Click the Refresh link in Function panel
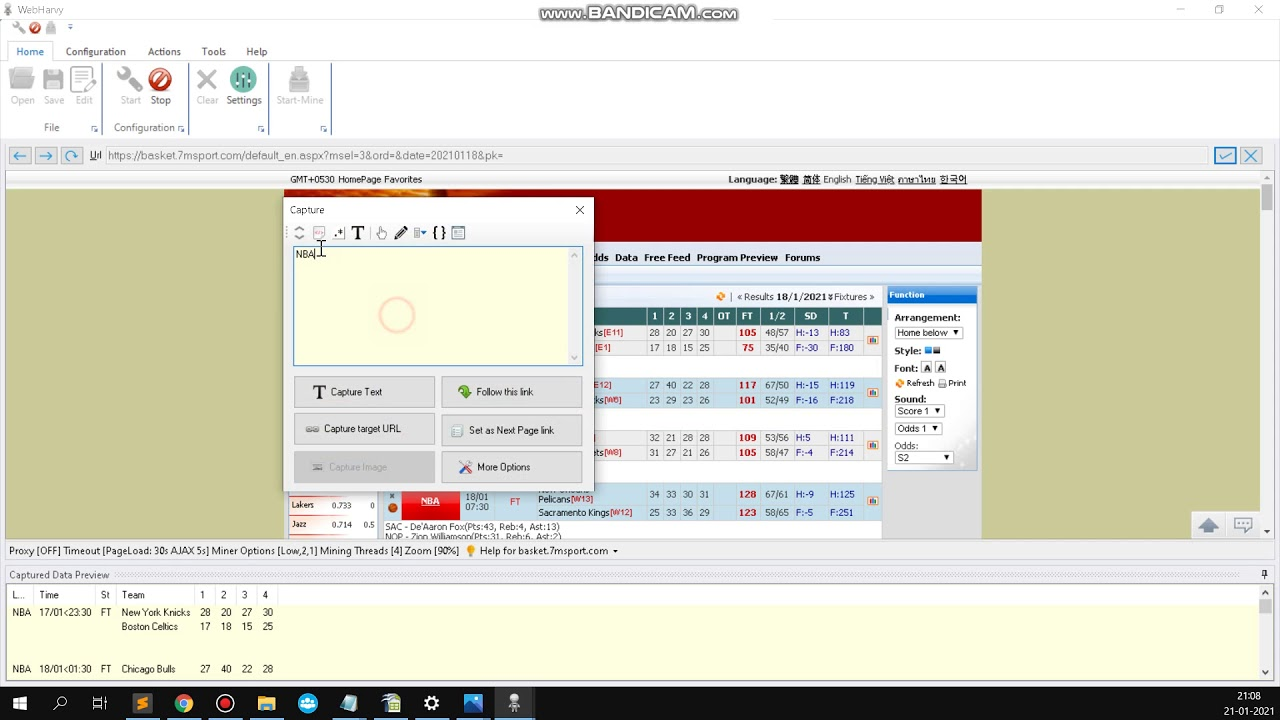1280x720 pixels. coord(915,383)
